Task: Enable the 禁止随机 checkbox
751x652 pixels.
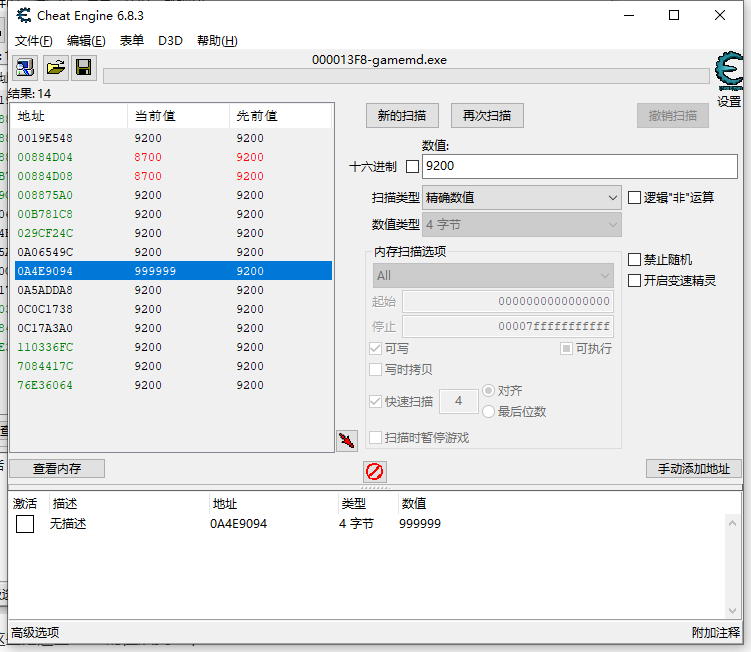Action: point(634,260)
